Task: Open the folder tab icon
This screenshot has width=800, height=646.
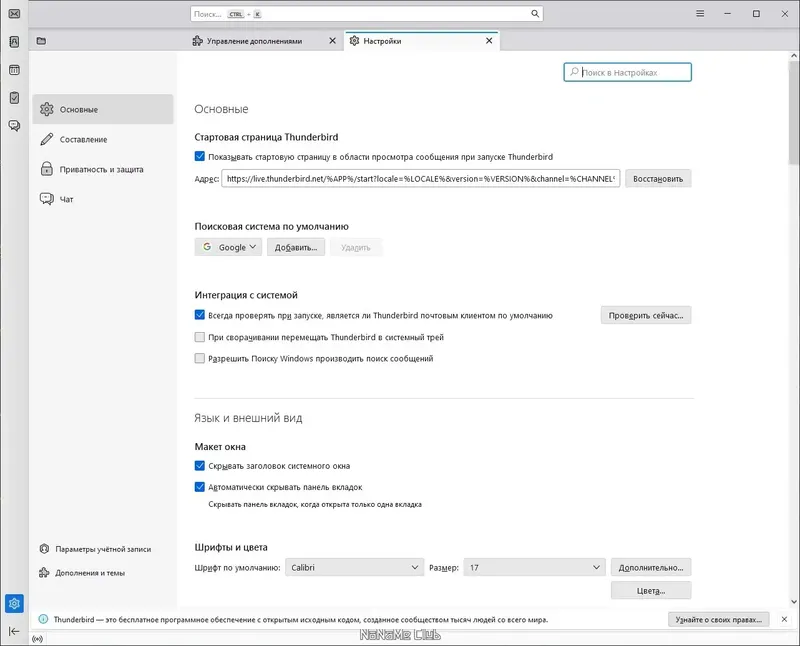Action: (41, 41)
